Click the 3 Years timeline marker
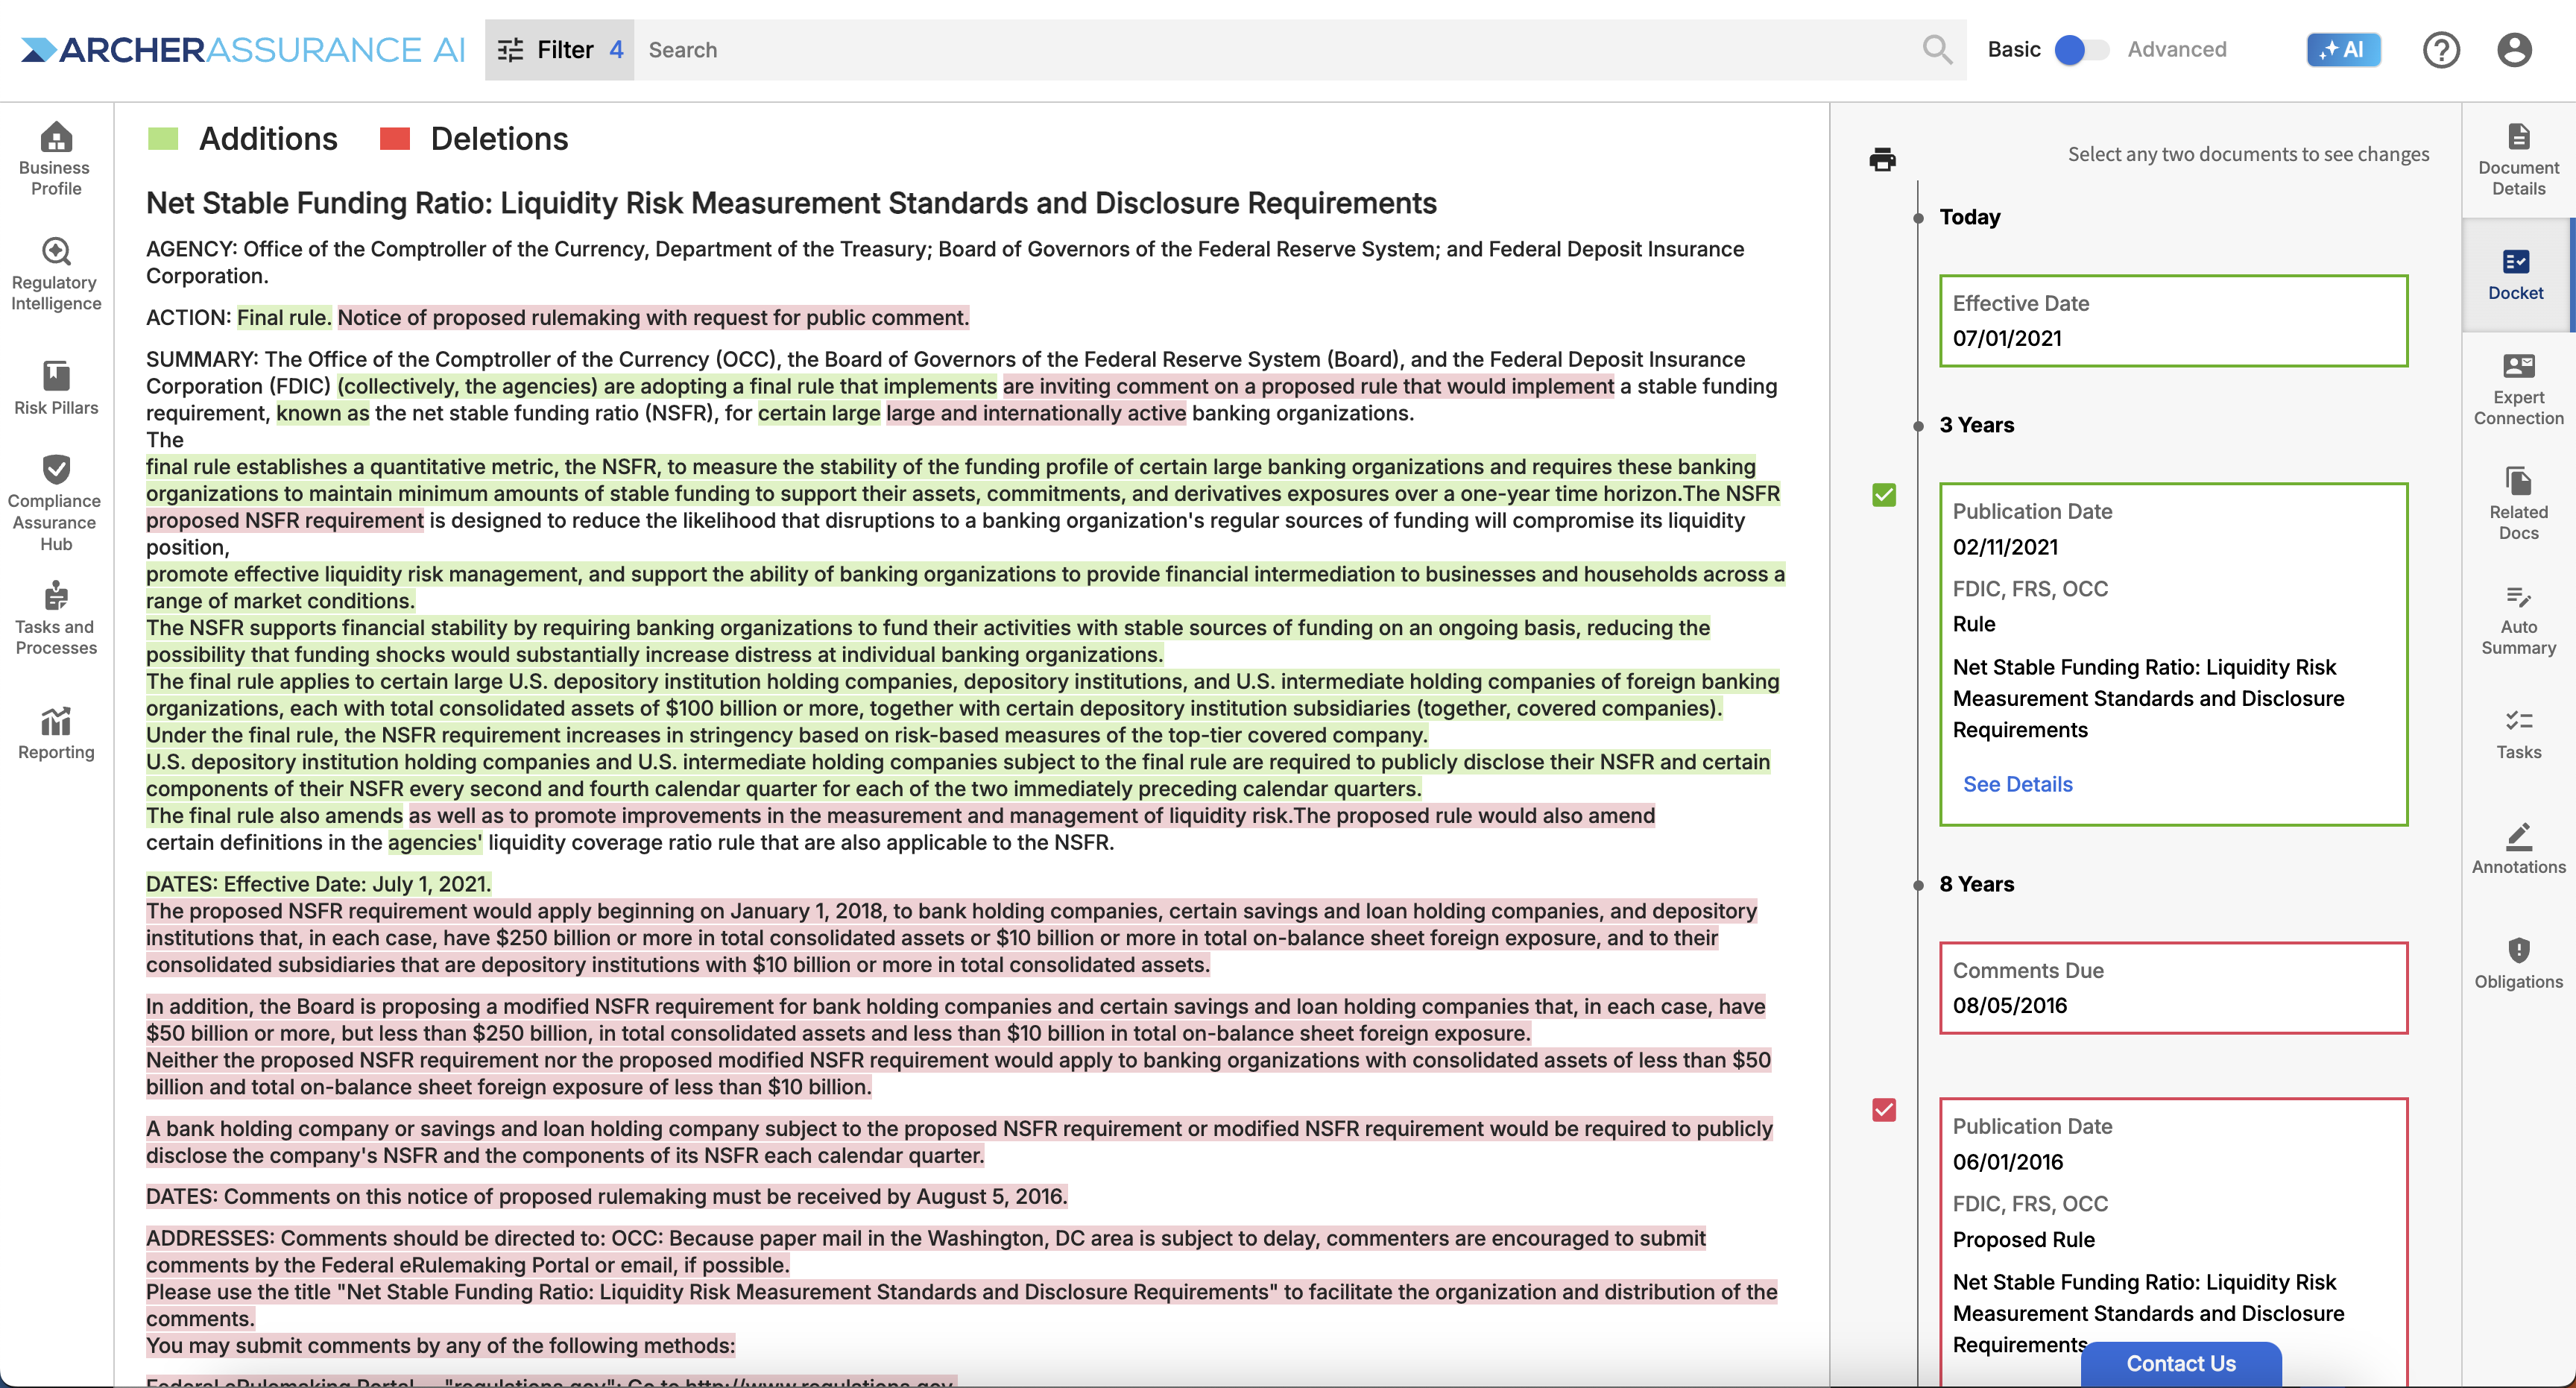The width and height of the screenshot is (2576, 1388). (x=1918, y=426)
